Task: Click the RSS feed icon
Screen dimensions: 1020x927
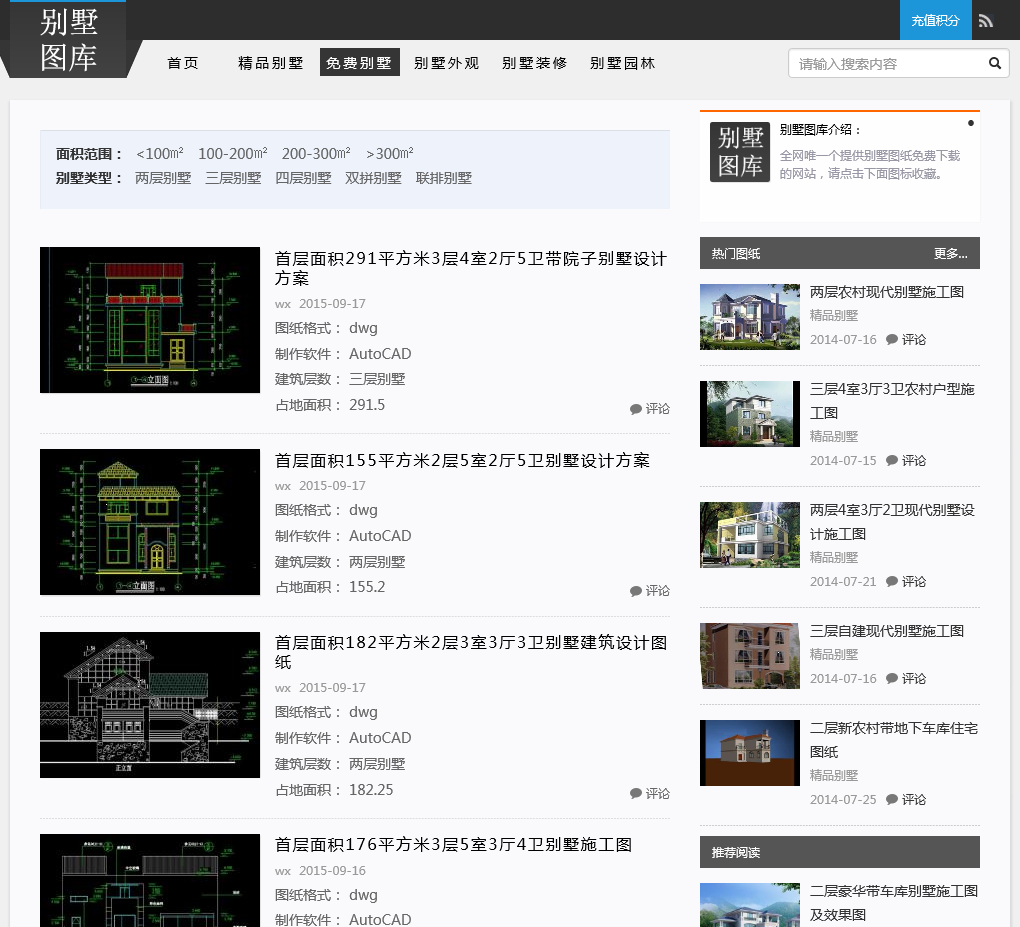Action: [x=986, y=21]
